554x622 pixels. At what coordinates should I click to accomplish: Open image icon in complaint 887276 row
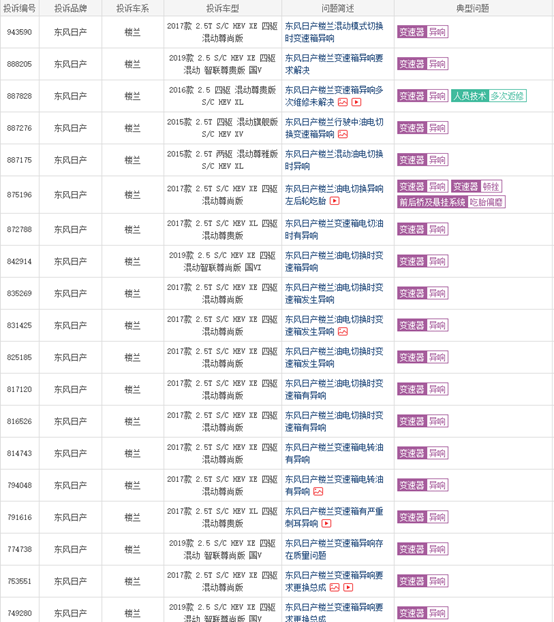(x=343, y=134)
